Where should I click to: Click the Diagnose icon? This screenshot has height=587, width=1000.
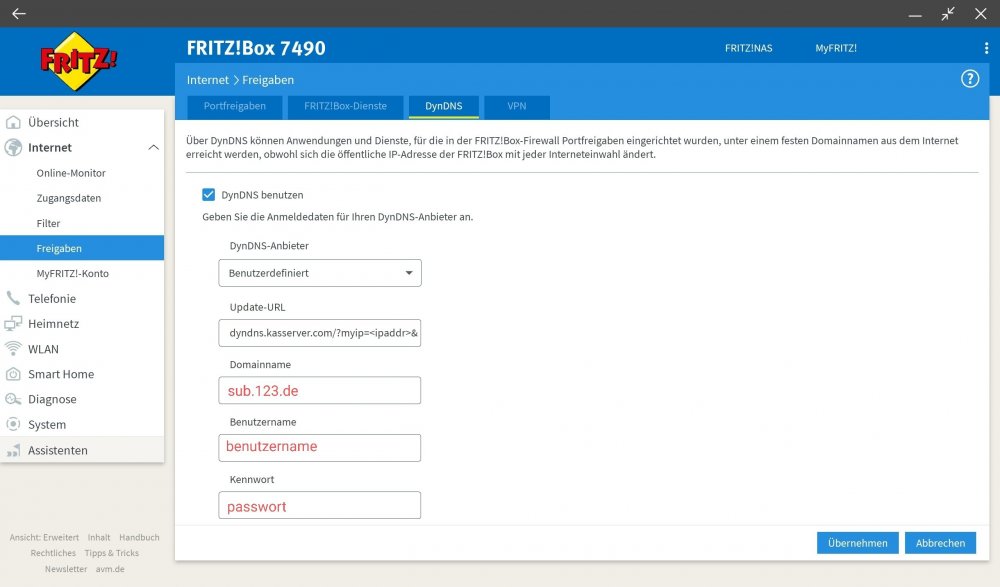13,399
